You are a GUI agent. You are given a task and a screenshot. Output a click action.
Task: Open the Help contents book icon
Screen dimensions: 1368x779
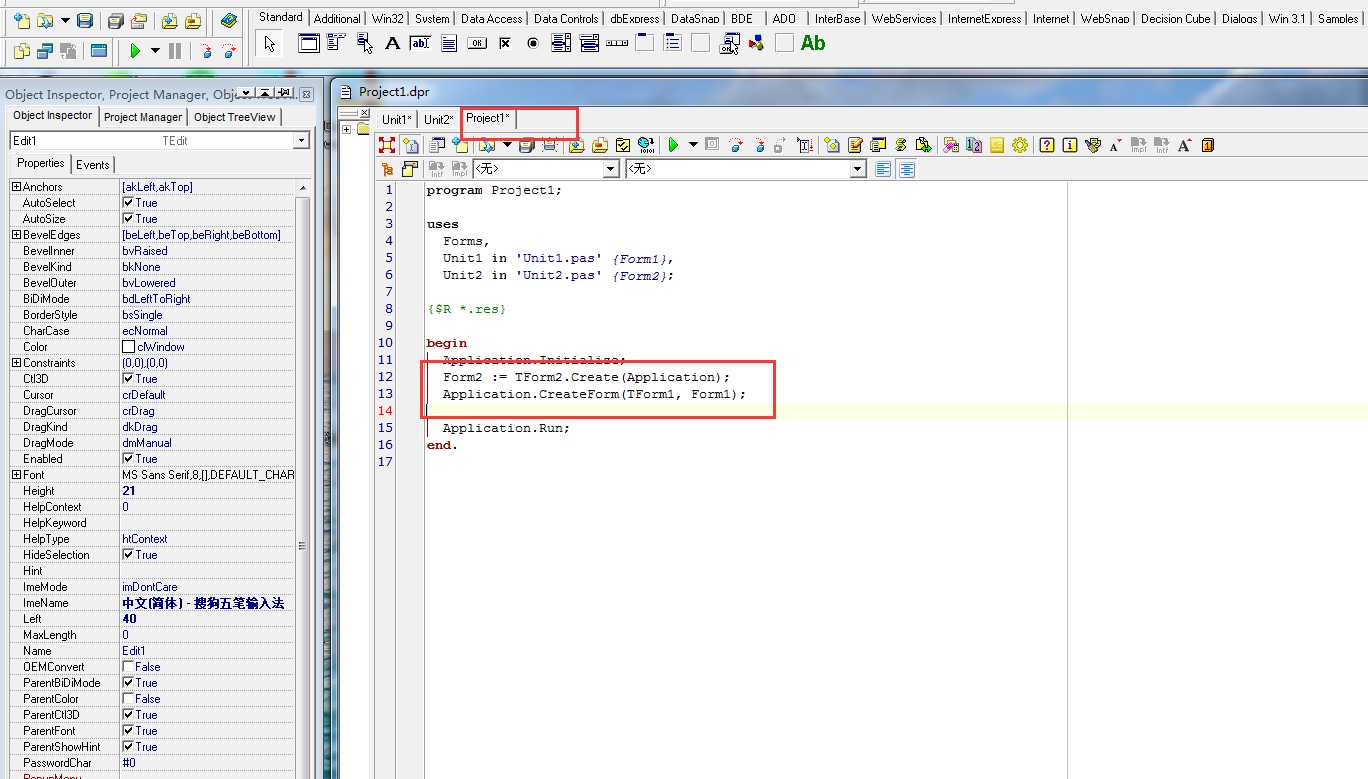click(x=229, y=20)
